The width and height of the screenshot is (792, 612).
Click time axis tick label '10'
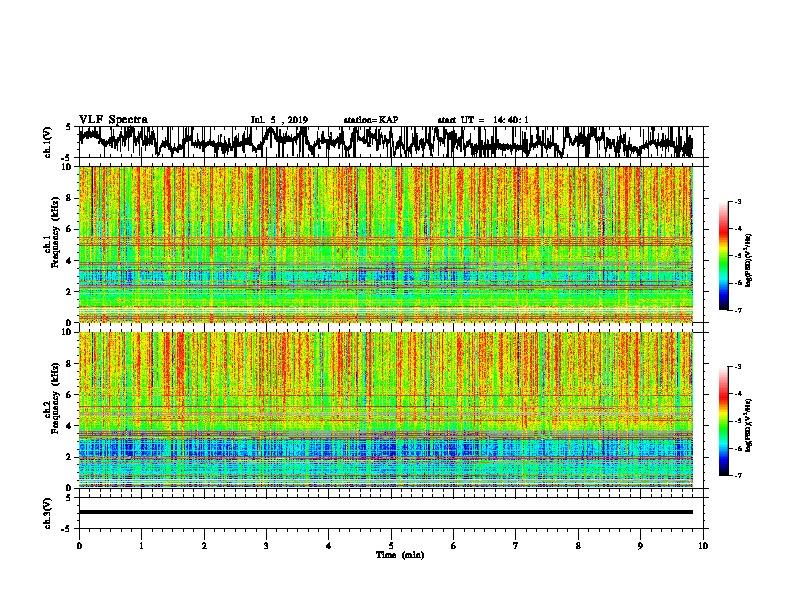click(703, 546)
